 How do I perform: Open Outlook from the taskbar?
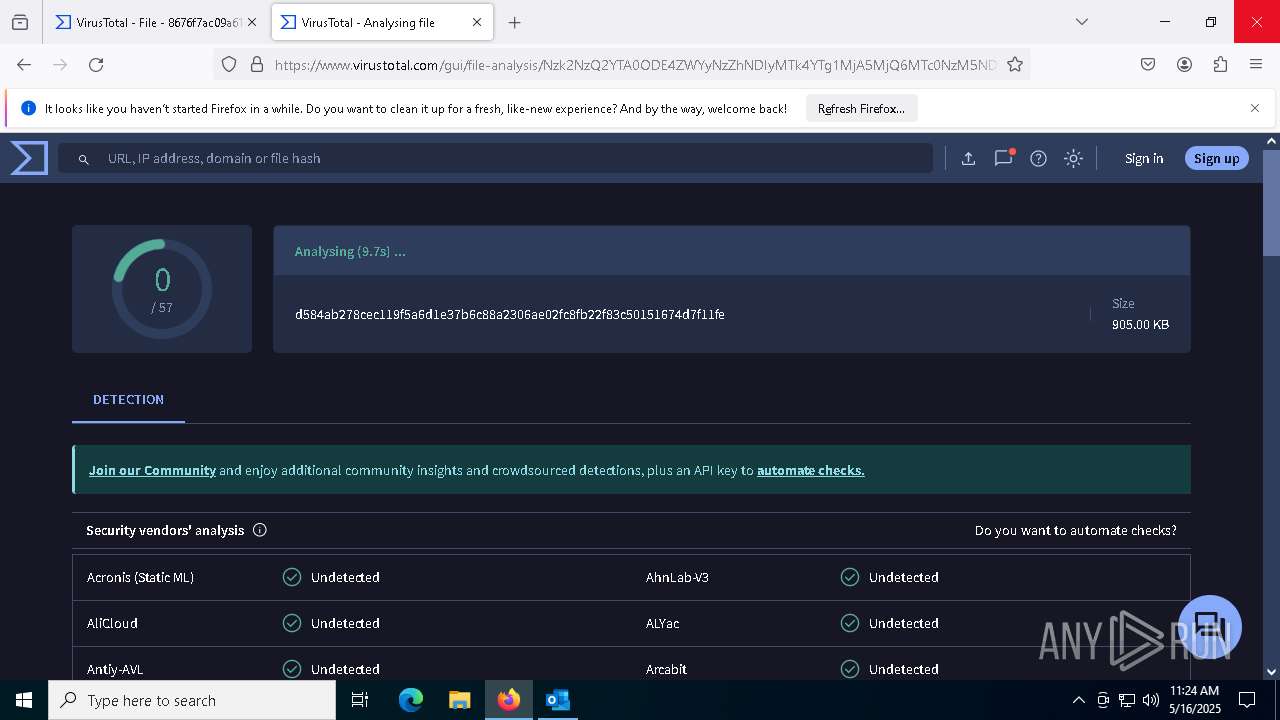[557, 700]
